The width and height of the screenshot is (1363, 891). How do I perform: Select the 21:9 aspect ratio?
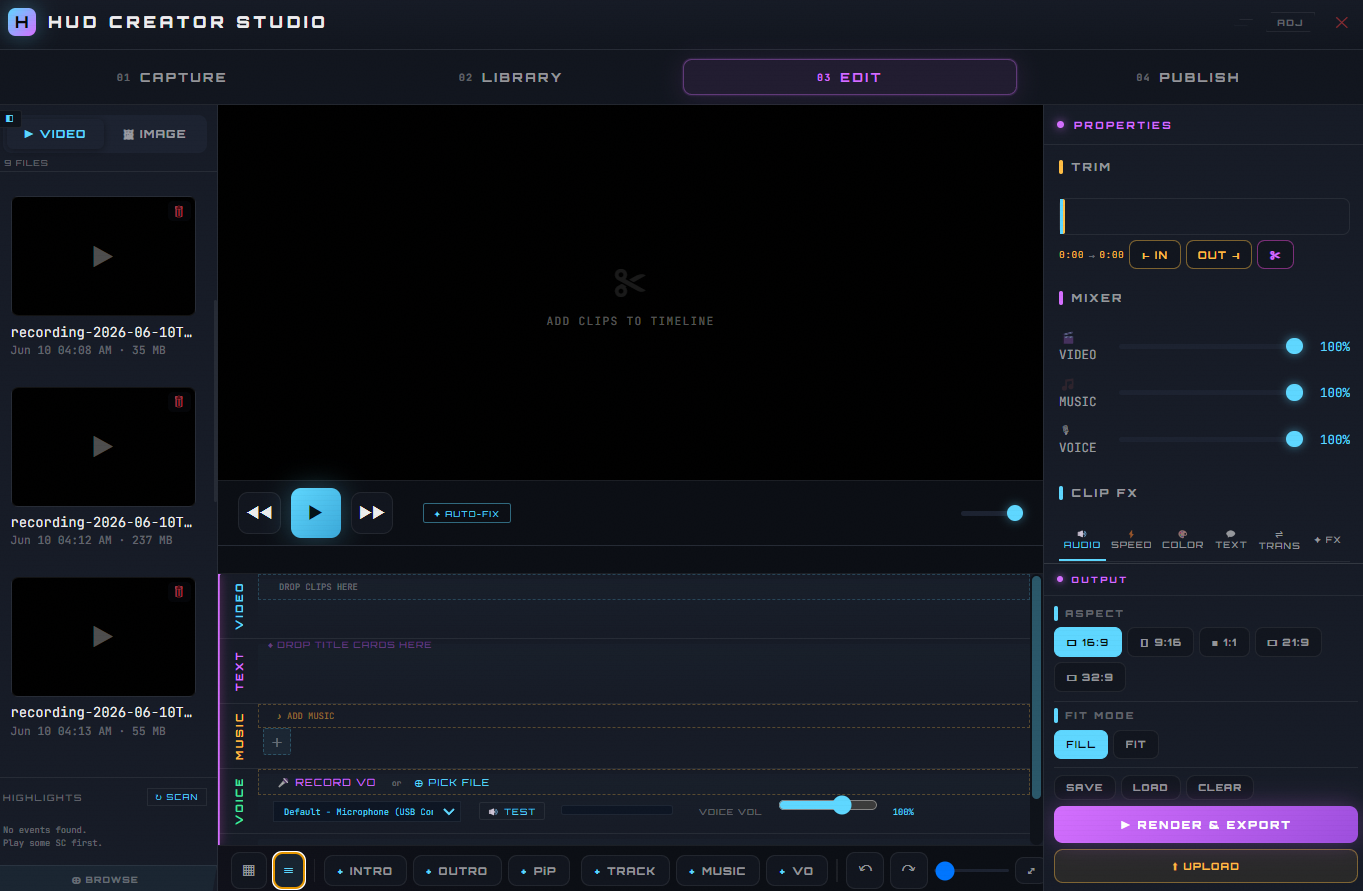1288,642
